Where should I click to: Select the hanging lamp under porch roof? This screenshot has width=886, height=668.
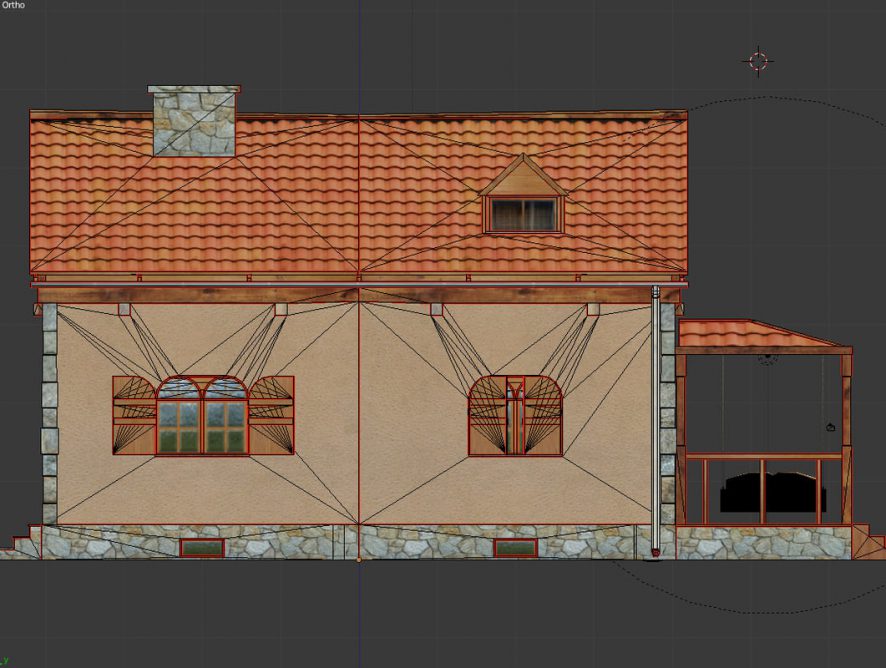tap(767, 358)
